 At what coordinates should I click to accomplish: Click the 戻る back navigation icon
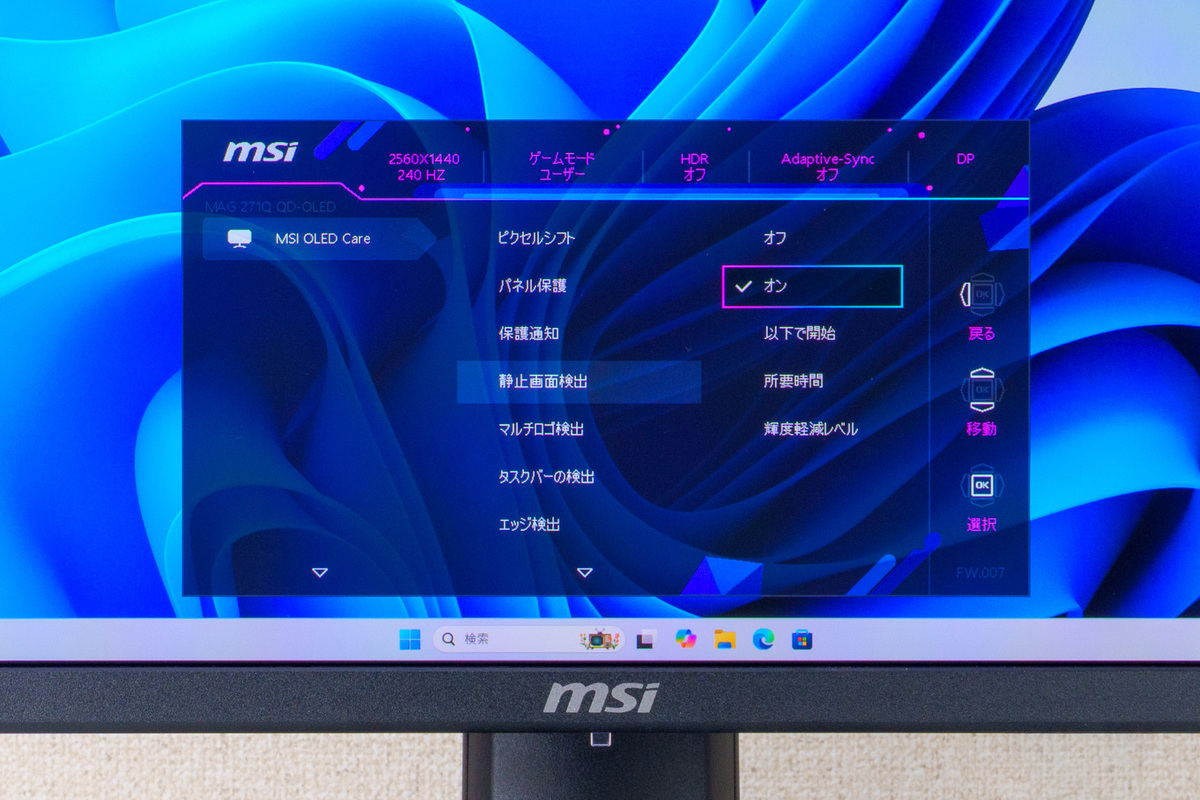981,295
